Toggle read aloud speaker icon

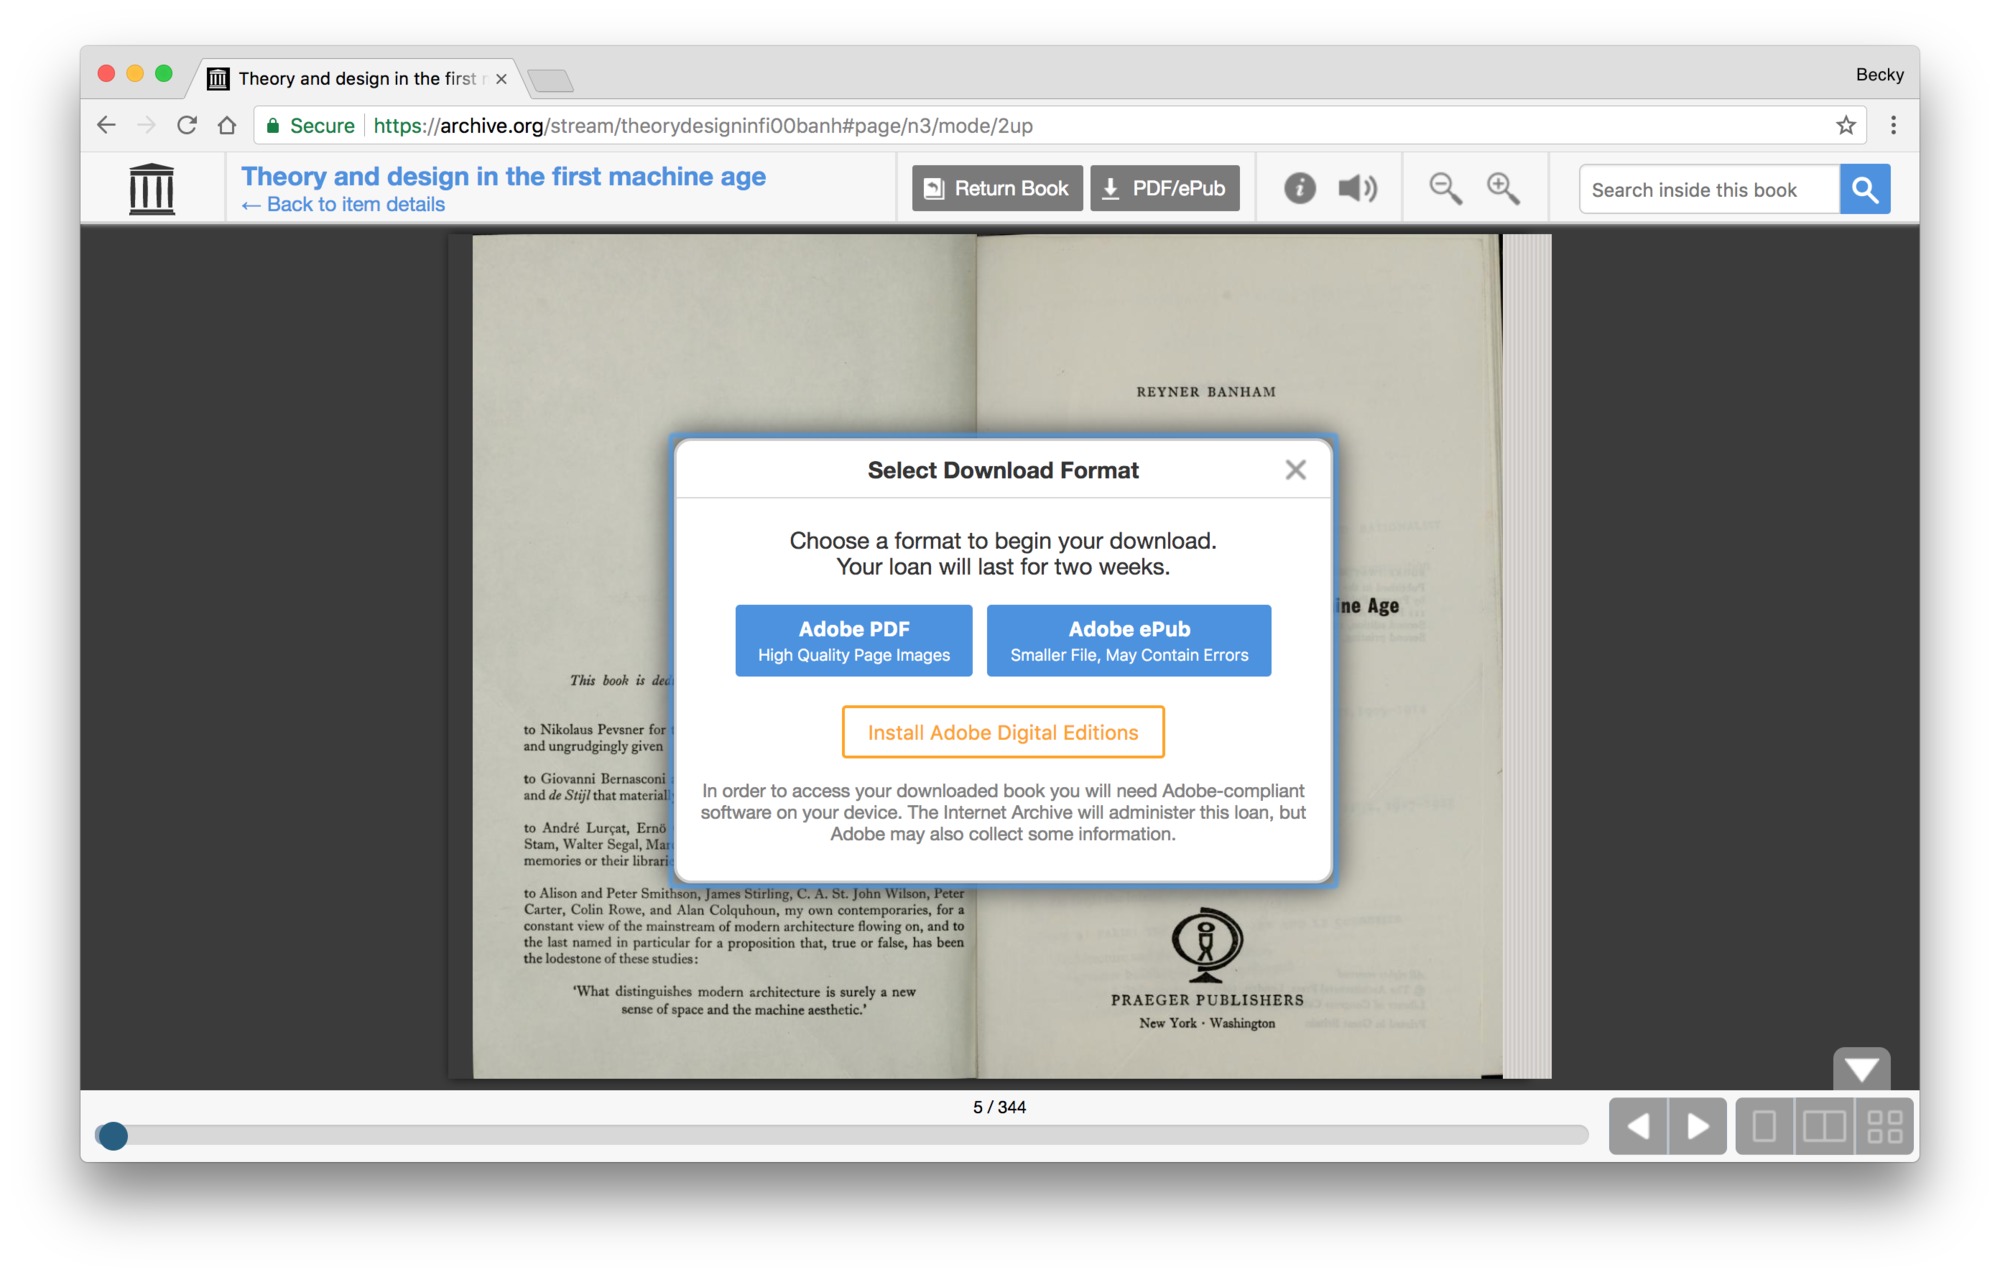point(1357,188)
